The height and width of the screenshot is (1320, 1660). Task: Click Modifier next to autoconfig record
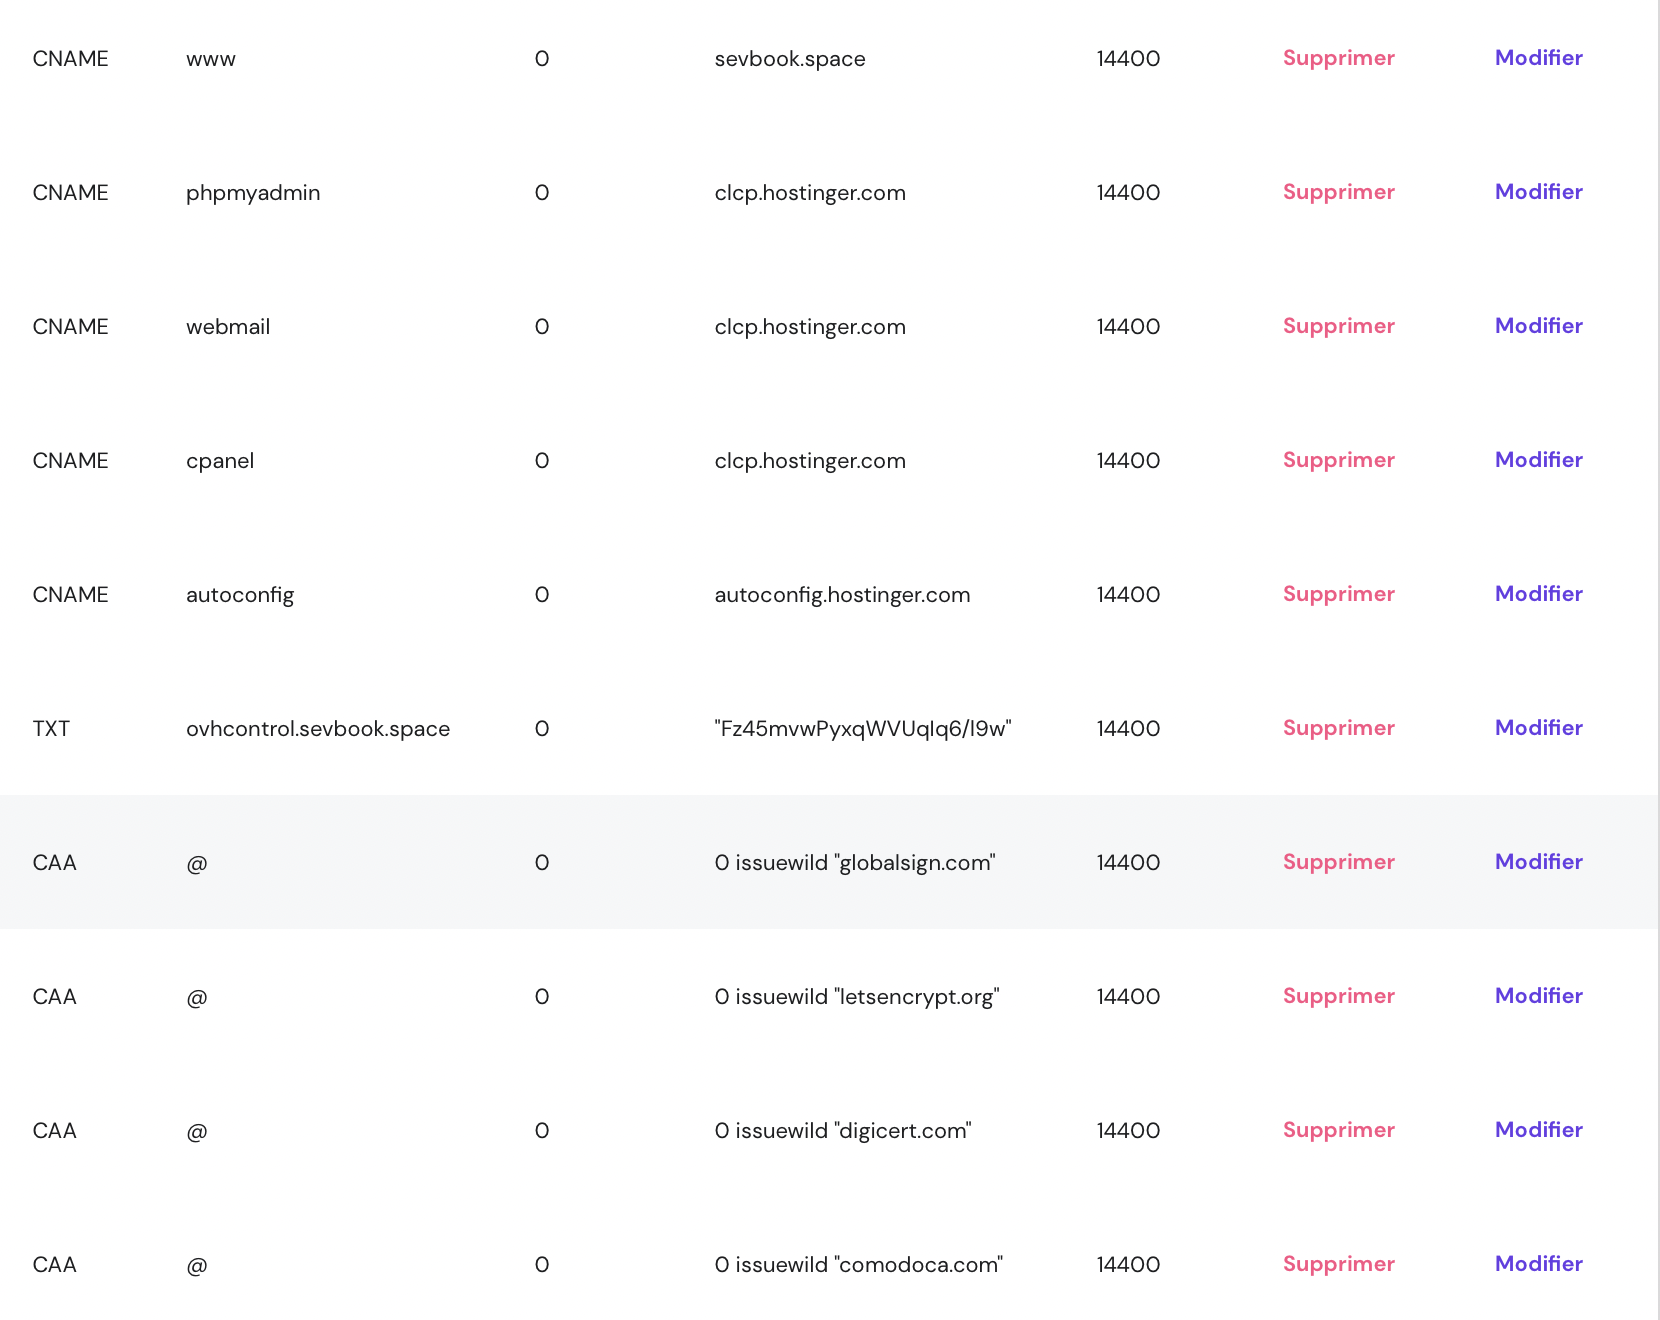click(1538, 594)
